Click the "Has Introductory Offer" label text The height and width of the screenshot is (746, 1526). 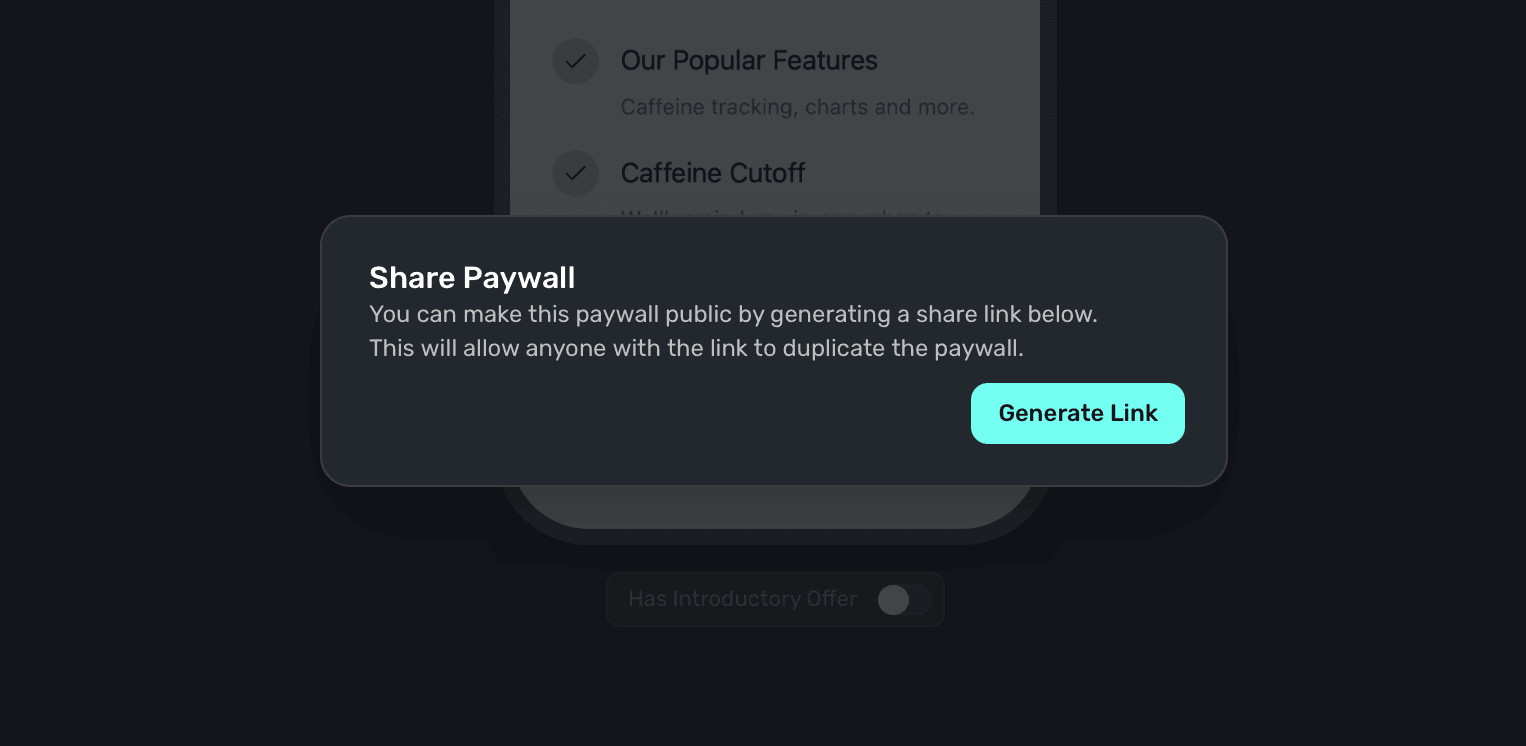pos(742,599)
